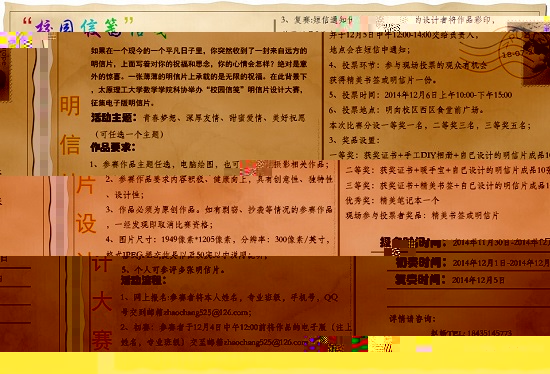550x374 pixels.
Task: Click the colorful "校园信笺" title text
Action: [77, 26]
